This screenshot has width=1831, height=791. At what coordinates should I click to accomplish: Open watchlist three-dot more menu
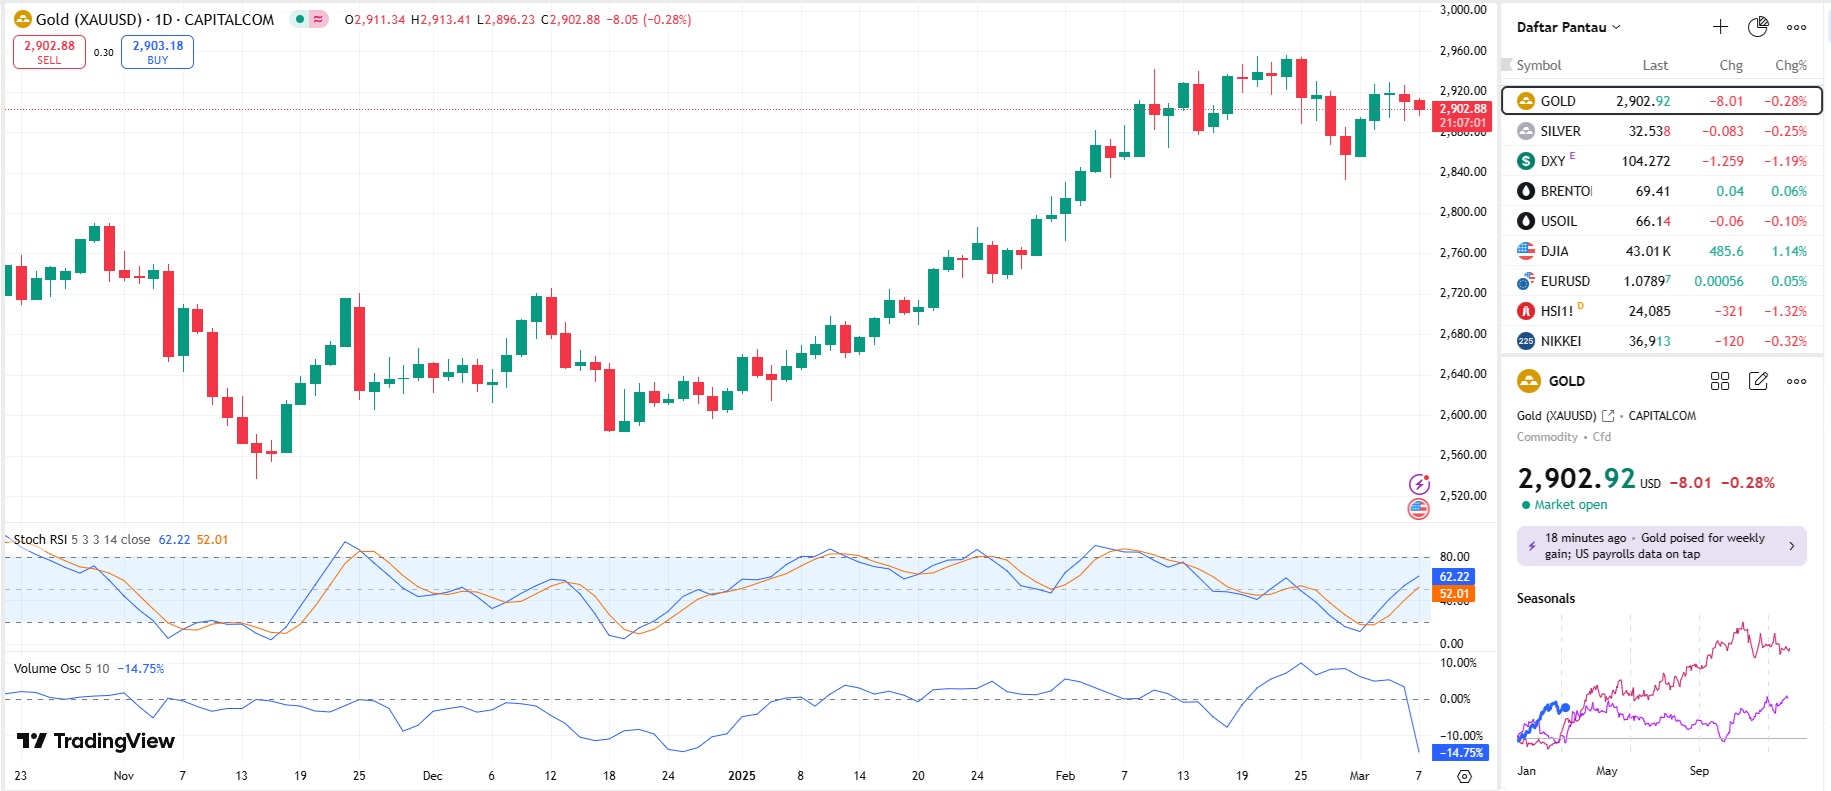(x=1796, y=27)
